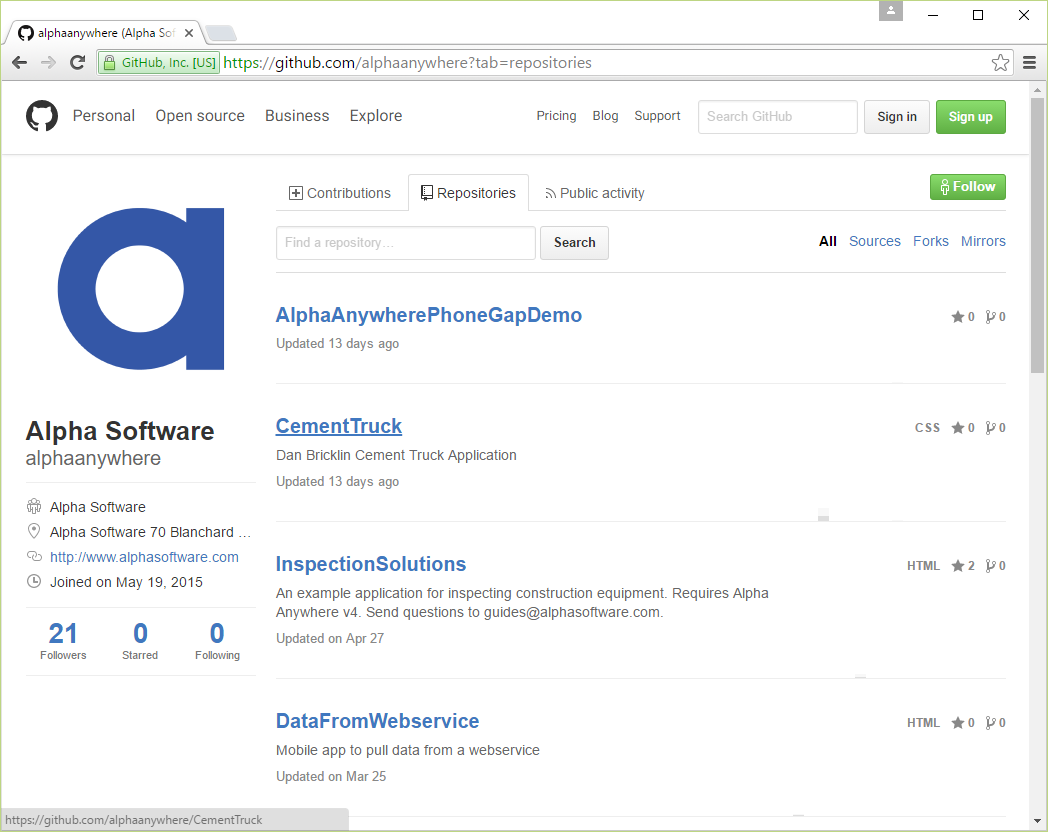The width and height of the screenshot is (1048, 832).
Task: Open Chrome user profile icon
Action: pos(890,11)
